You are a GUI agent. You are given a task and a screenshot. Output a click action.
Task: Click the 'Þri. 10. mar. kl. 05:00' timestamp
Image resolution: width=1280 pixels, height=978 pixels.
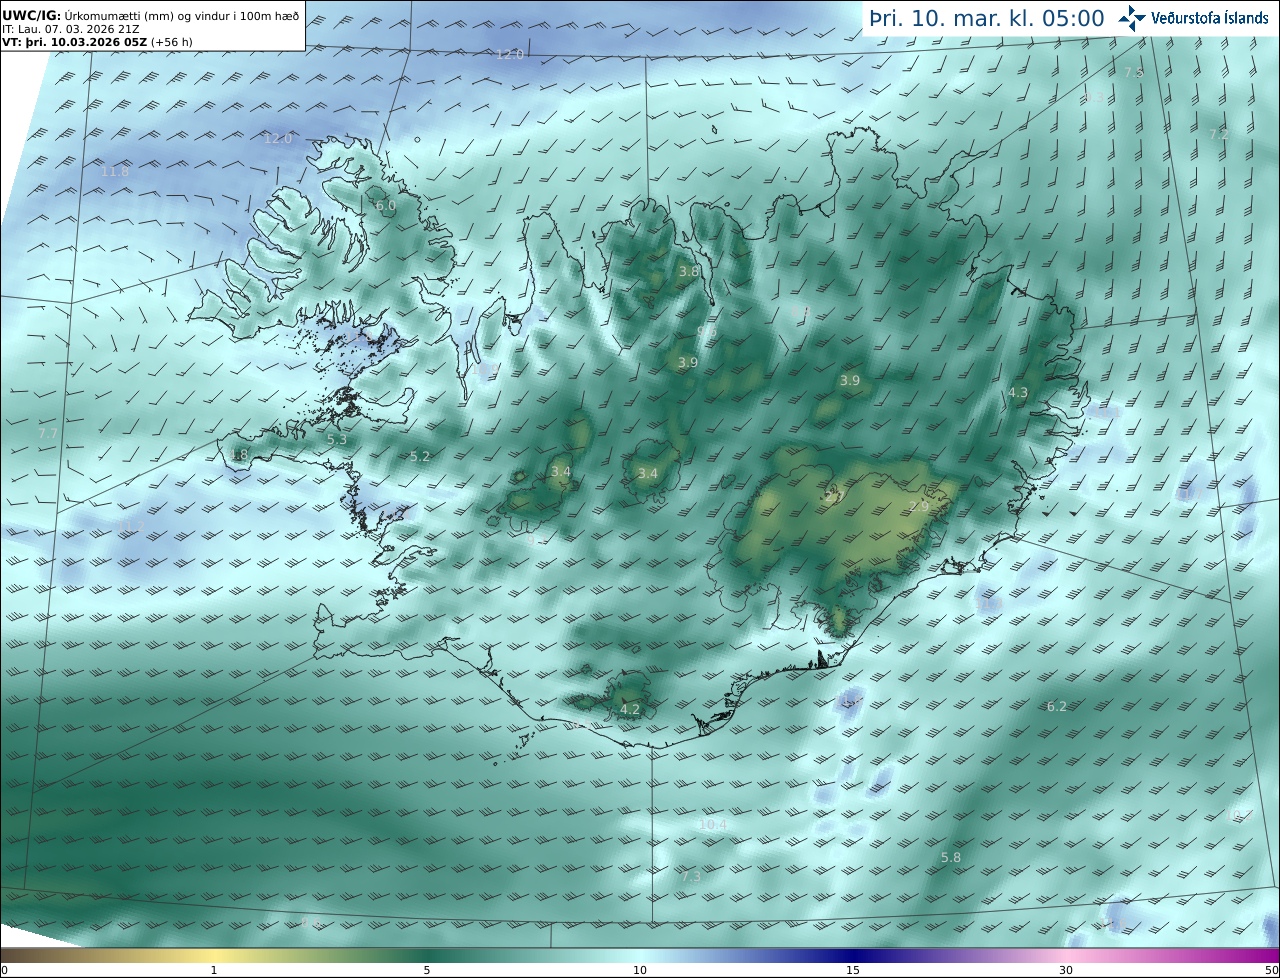(986, 18)
